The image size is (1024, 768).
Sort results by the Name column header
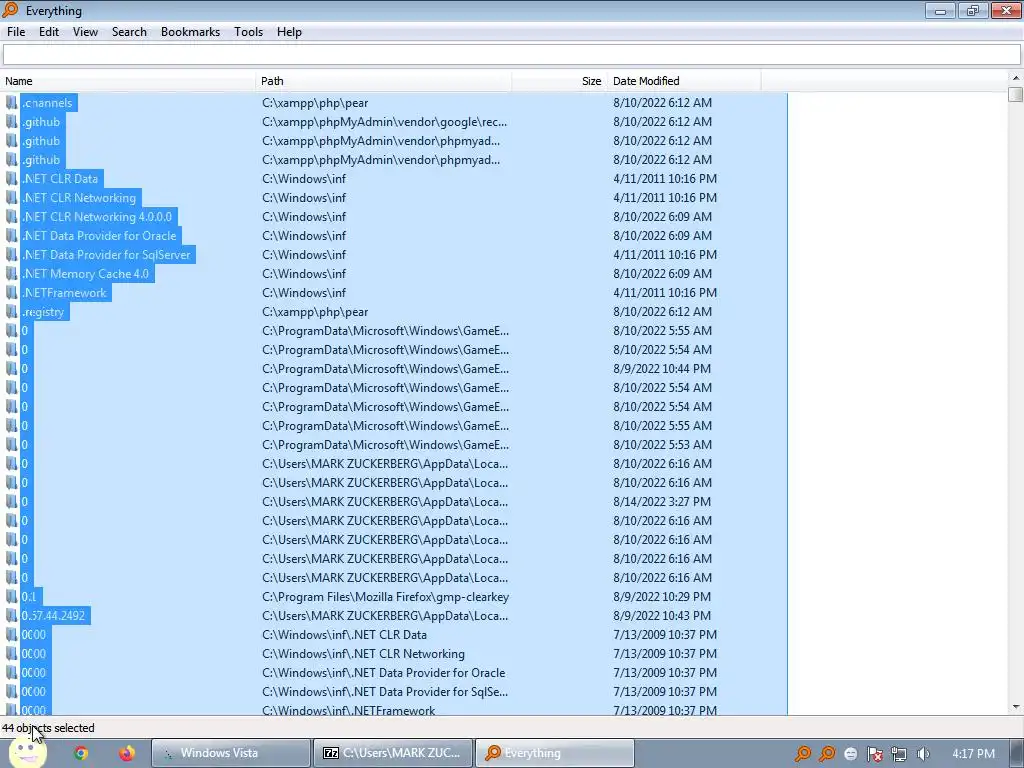point(128,81)
